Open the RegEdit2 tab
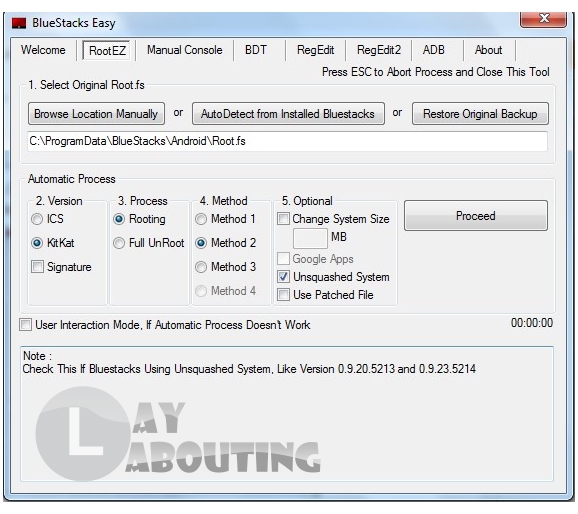Screen dimensions: 578x514 379,50
